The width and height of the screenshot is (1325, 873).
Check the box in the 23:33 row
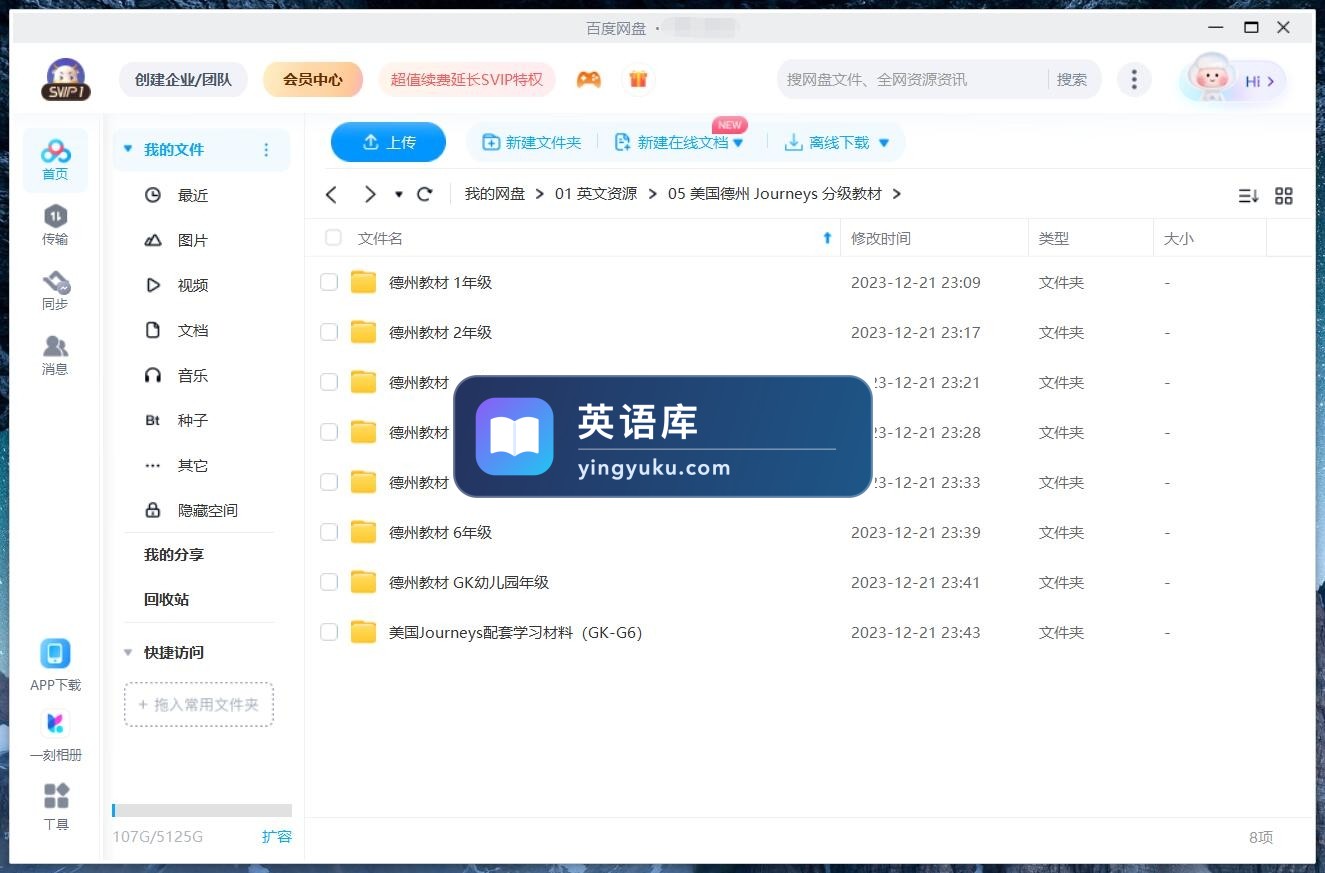click(329, 482)
